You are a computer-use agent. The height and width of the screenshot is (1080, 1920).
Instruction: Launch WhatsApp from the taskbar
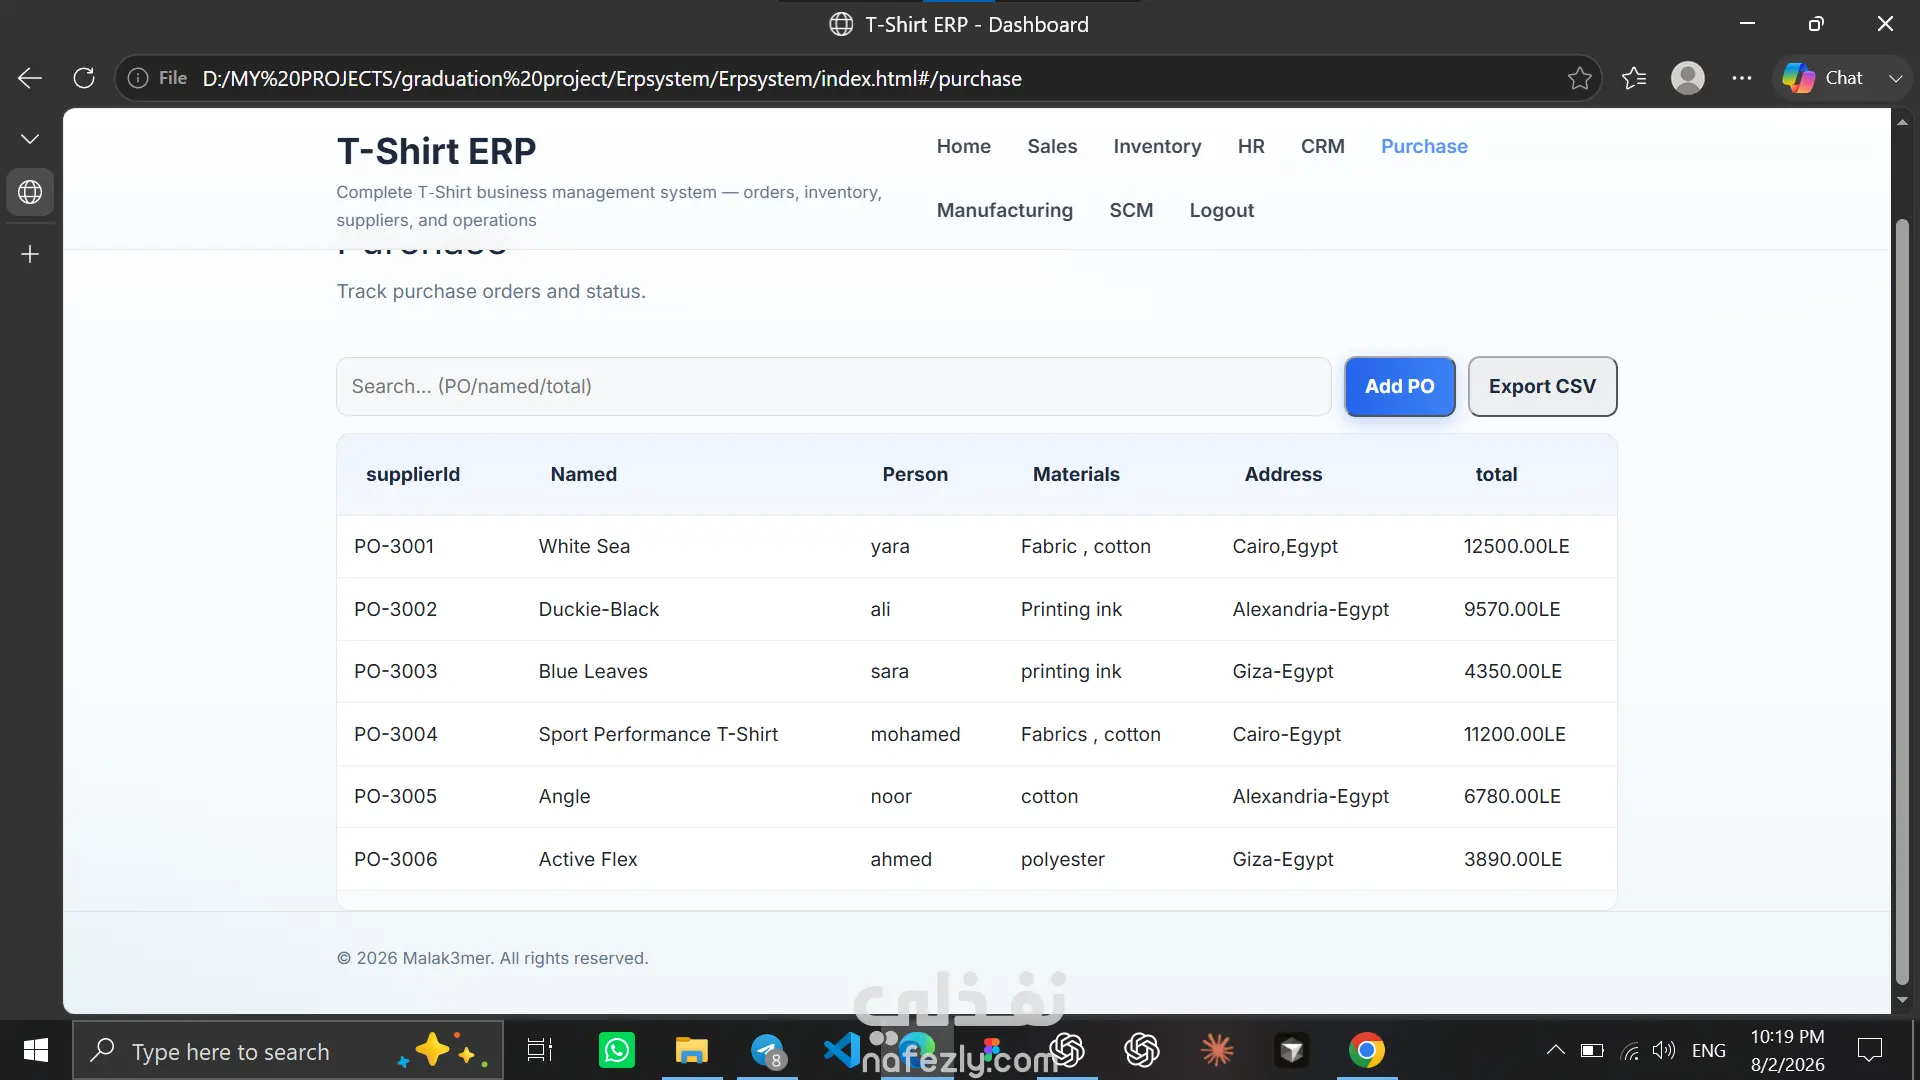[617, 1050]
